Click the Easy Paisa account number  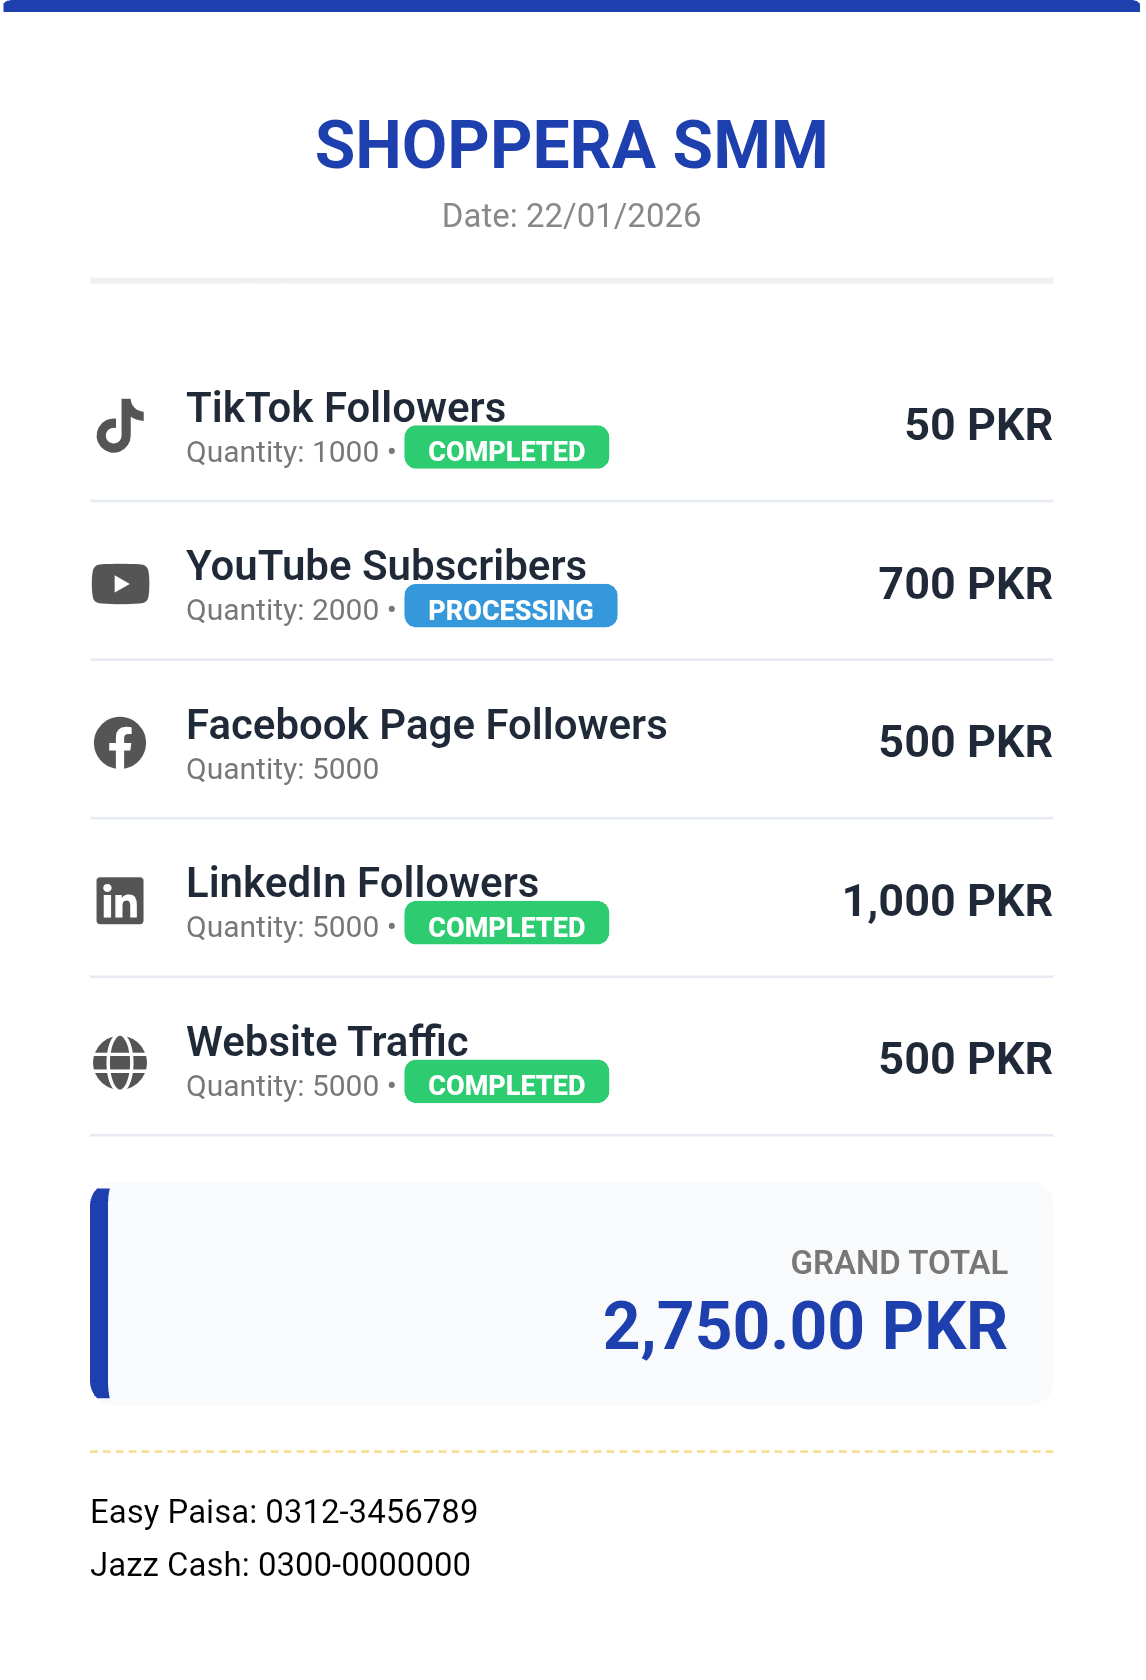point(371,1511)
